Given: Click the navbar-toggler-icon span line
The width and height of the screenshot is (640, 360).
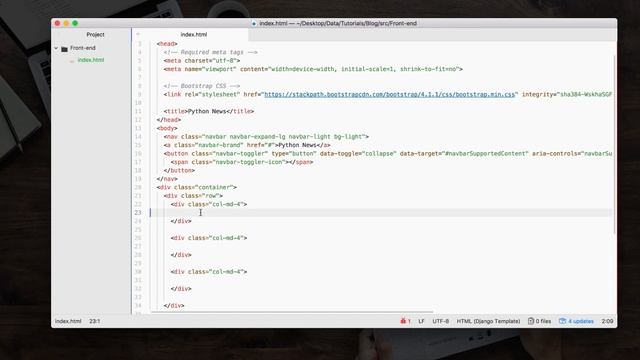Looking at the screenshot, I should pyautogui.click(x=242, y=162).
